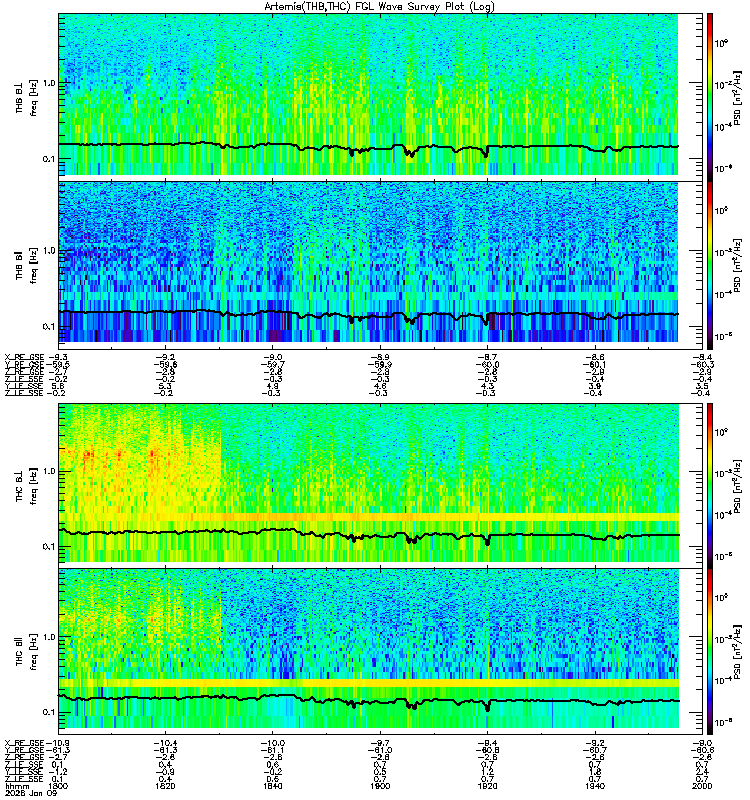Click the Y_LE_SSE value 2.4

(703, 772)
